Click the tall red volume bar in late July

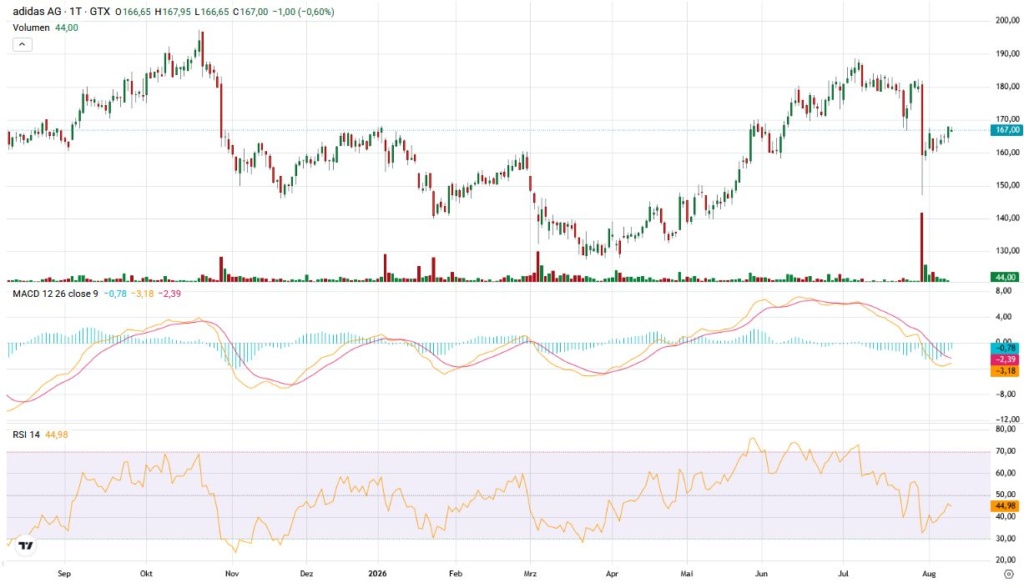[922, 247]
